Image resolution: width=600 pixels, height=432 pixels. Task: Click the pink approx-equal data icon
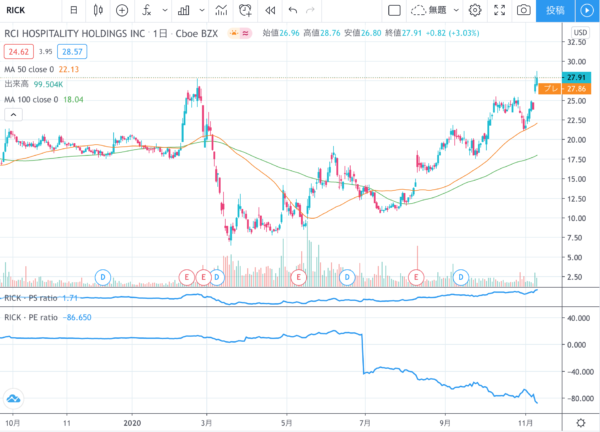[246, 34]
